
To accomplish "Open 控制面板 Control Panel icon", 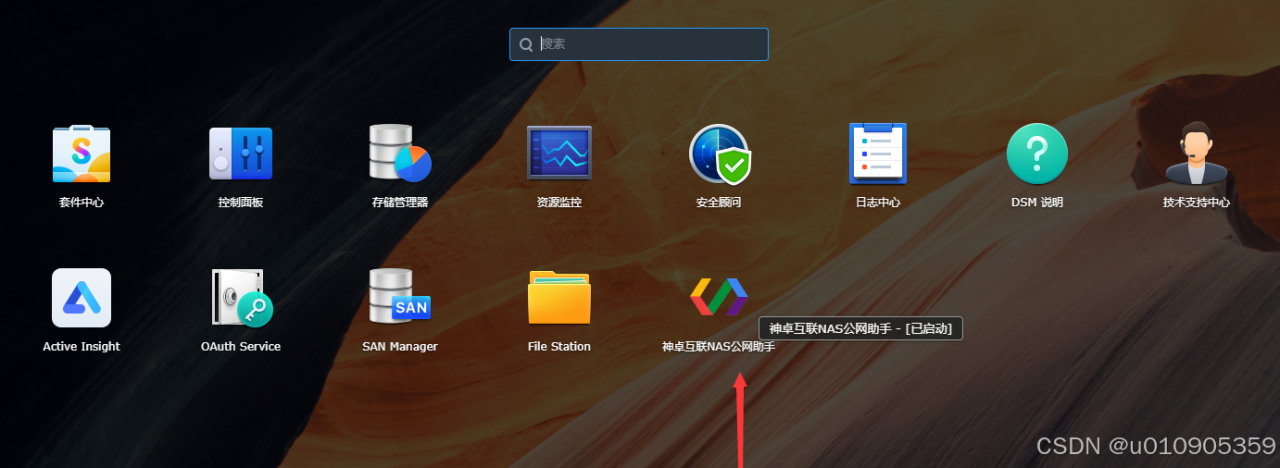I will pyautogui.click(x=240, y=154).
